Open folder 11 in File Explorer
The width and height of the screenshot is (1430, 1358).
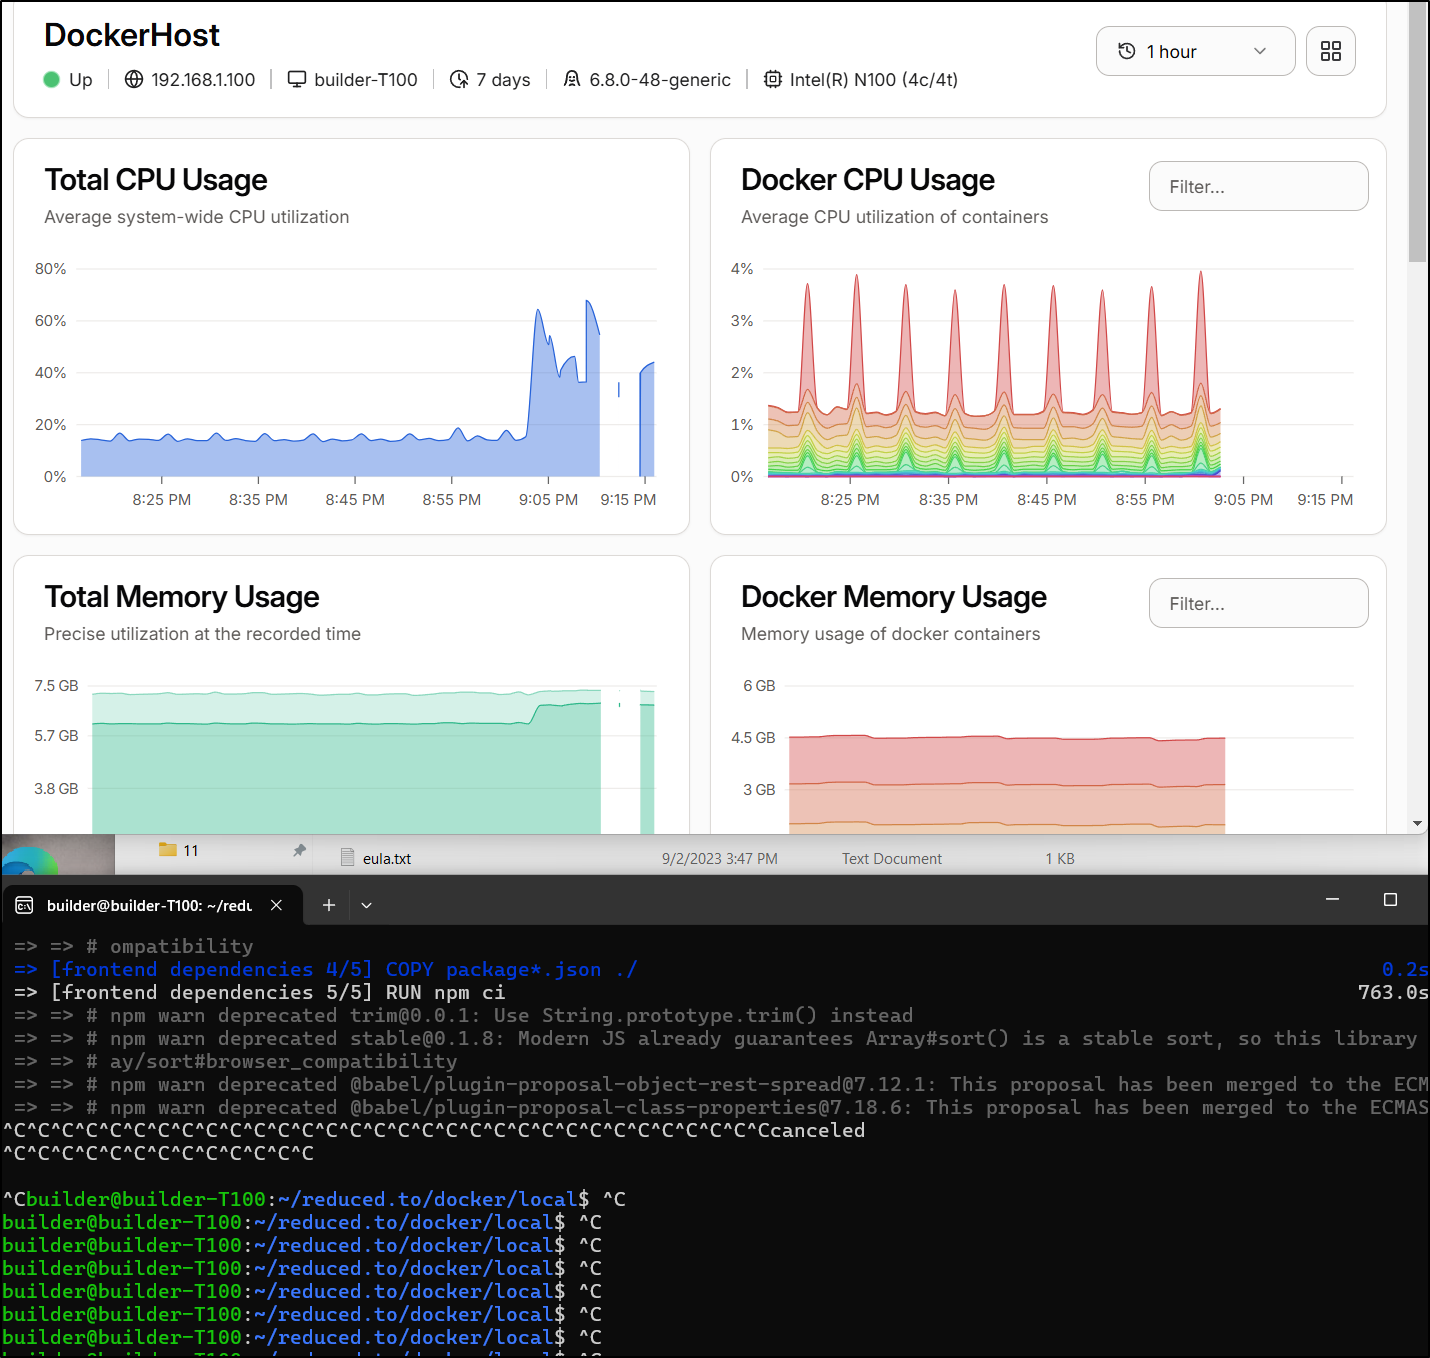pyautogui.click(x=180, y=850)
